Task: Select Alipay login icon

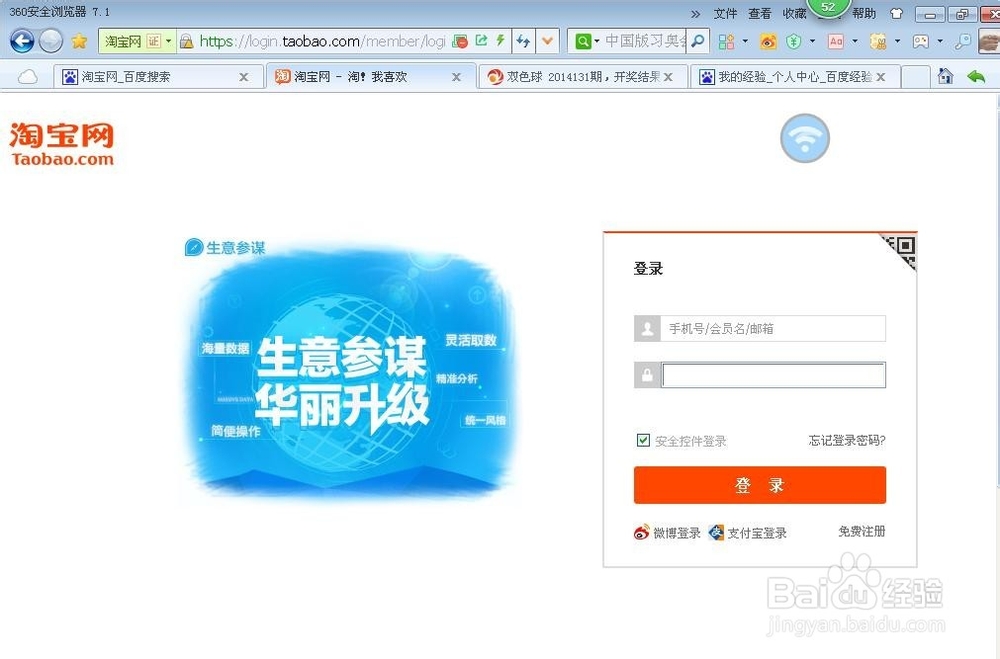Action: (x=716, y=532)
